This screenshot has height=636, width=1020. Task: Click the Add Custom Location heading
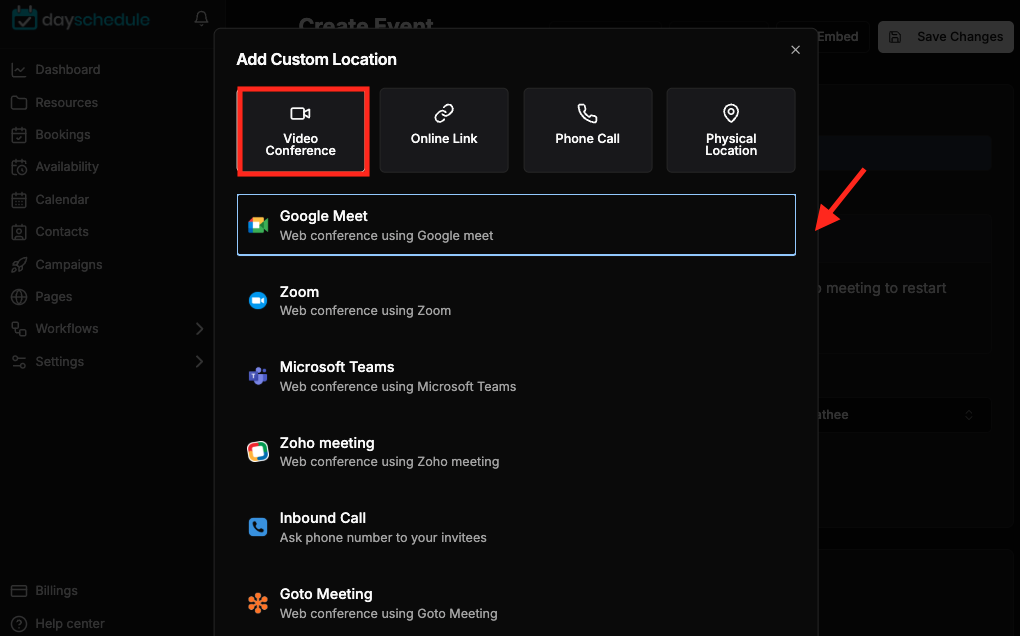pos(316,59)
